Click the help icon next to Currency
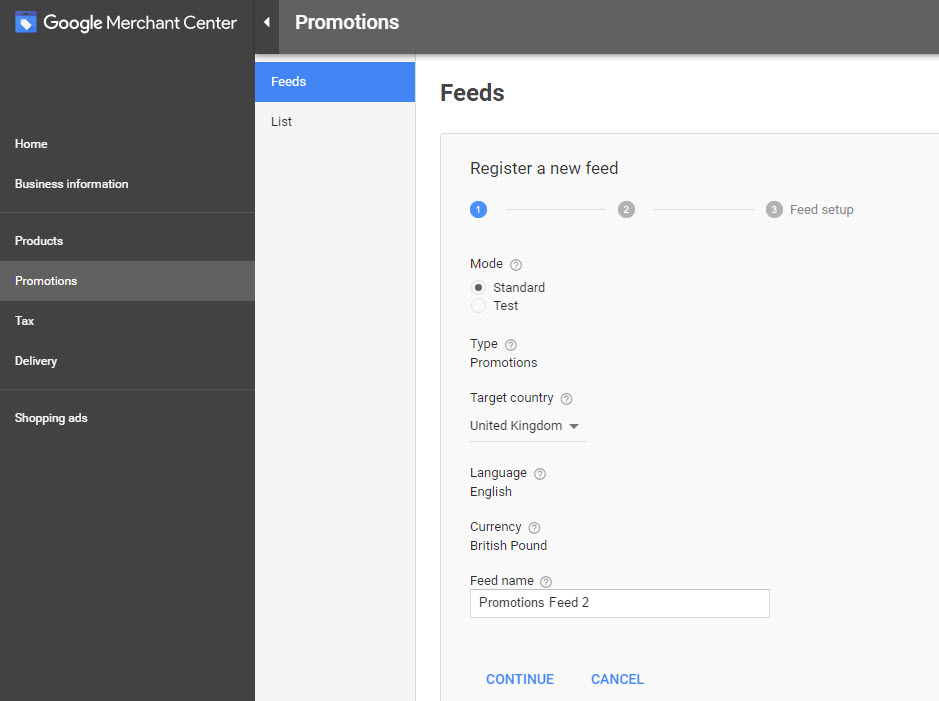Viewport: 939px width, 701px height. tap(534, 528)
